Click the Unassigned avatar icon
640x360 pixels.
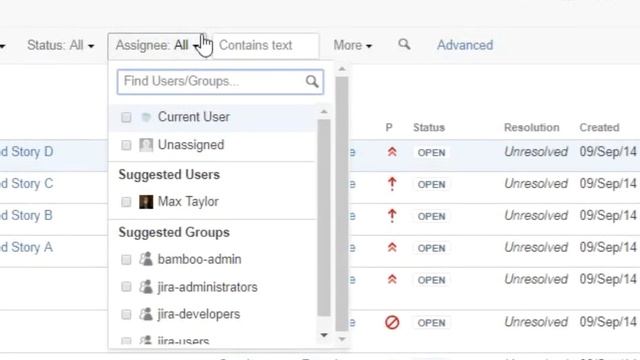146,145
